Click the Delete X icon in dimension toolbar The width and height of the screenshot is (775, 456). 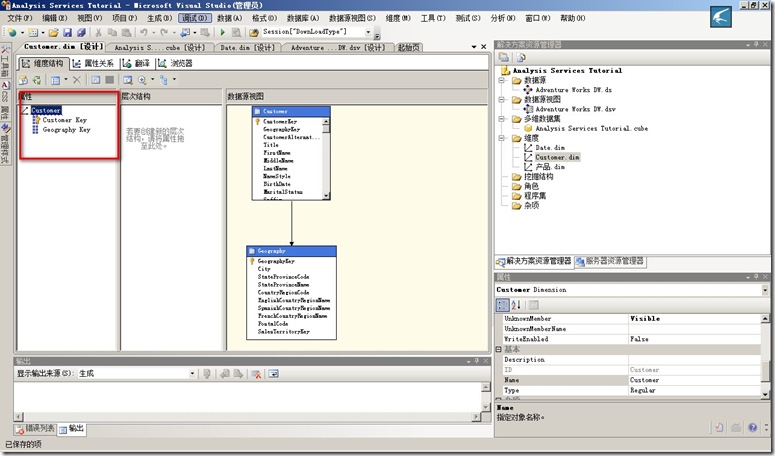[77, 80]
